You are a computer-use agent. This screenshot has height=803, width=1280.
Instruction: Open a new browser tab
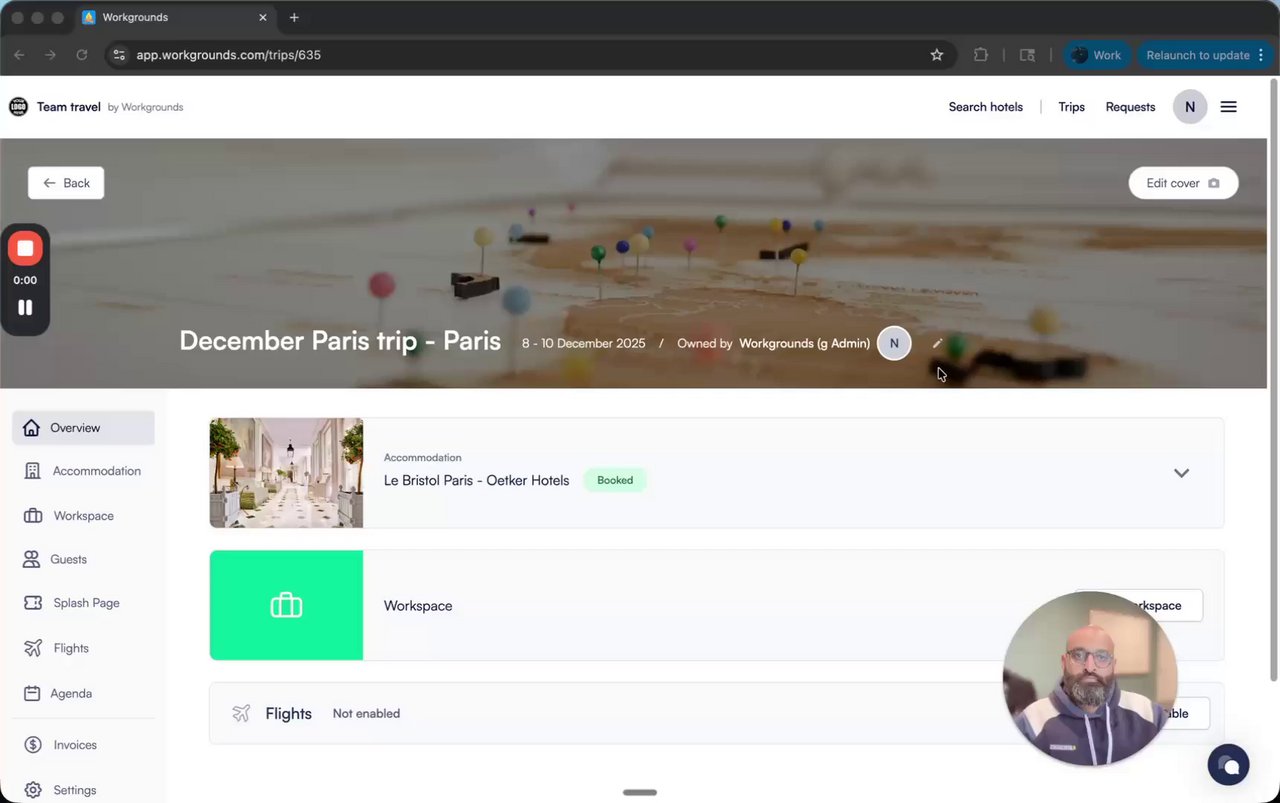tap(294, 17)
